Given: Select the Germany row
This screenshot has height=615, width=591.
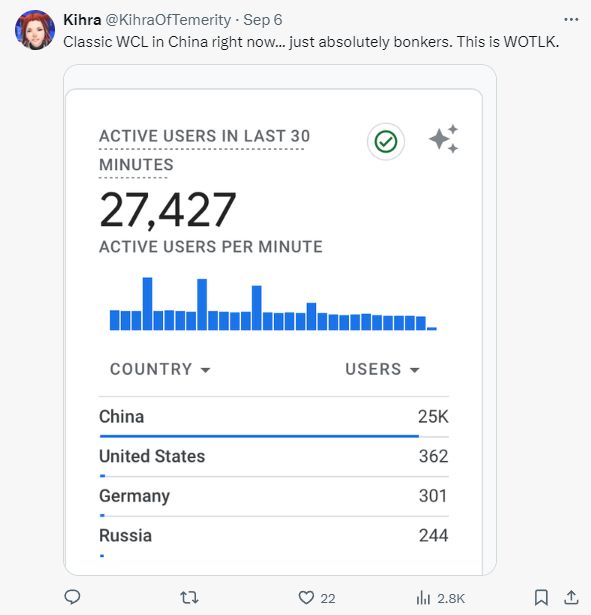Looking at the screenshot, I should pyautogui.click(x=274, y=497).
